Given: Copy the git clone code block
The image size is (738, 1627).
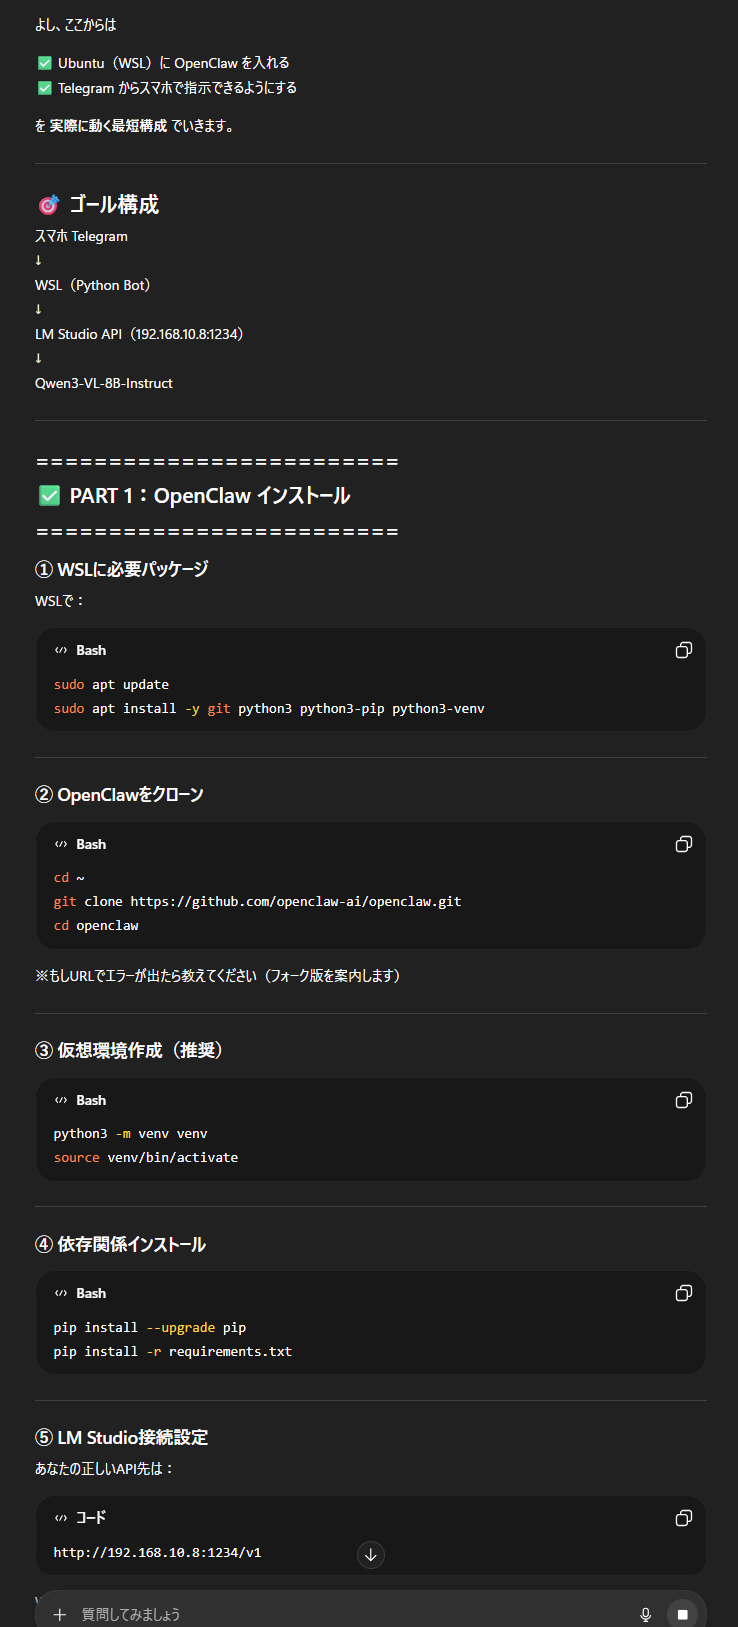Looking at the screenshot, I should [x=684, y=844].
